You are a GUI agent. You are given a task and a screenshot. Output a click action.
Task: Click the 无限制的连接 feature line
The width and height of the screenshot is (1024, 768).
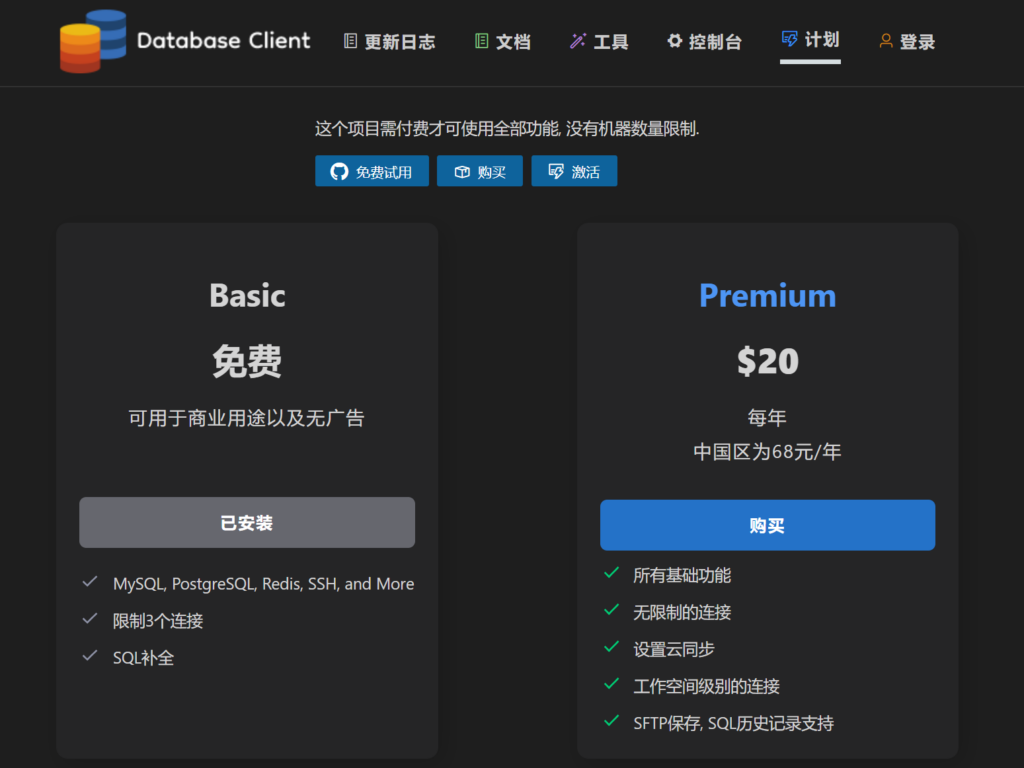682,613
